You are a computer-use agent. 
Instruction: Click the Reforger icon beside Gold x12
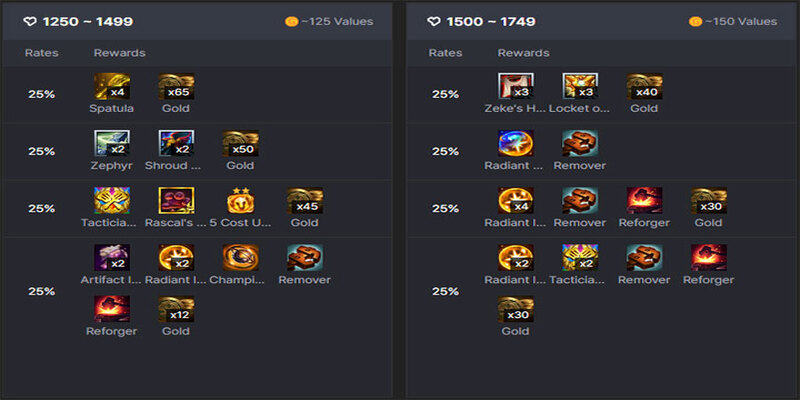point(112,309)
